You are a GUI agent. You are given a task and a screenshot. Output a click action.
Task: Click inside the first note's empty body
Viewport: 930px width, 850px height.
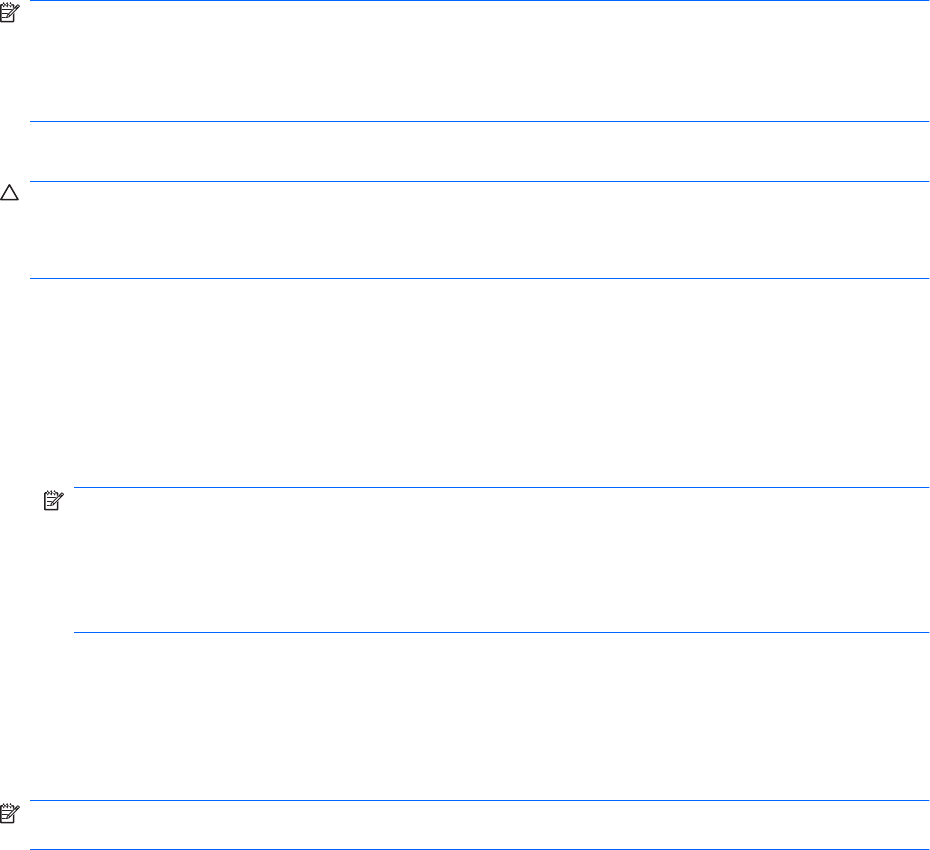[x=480, y=62]
